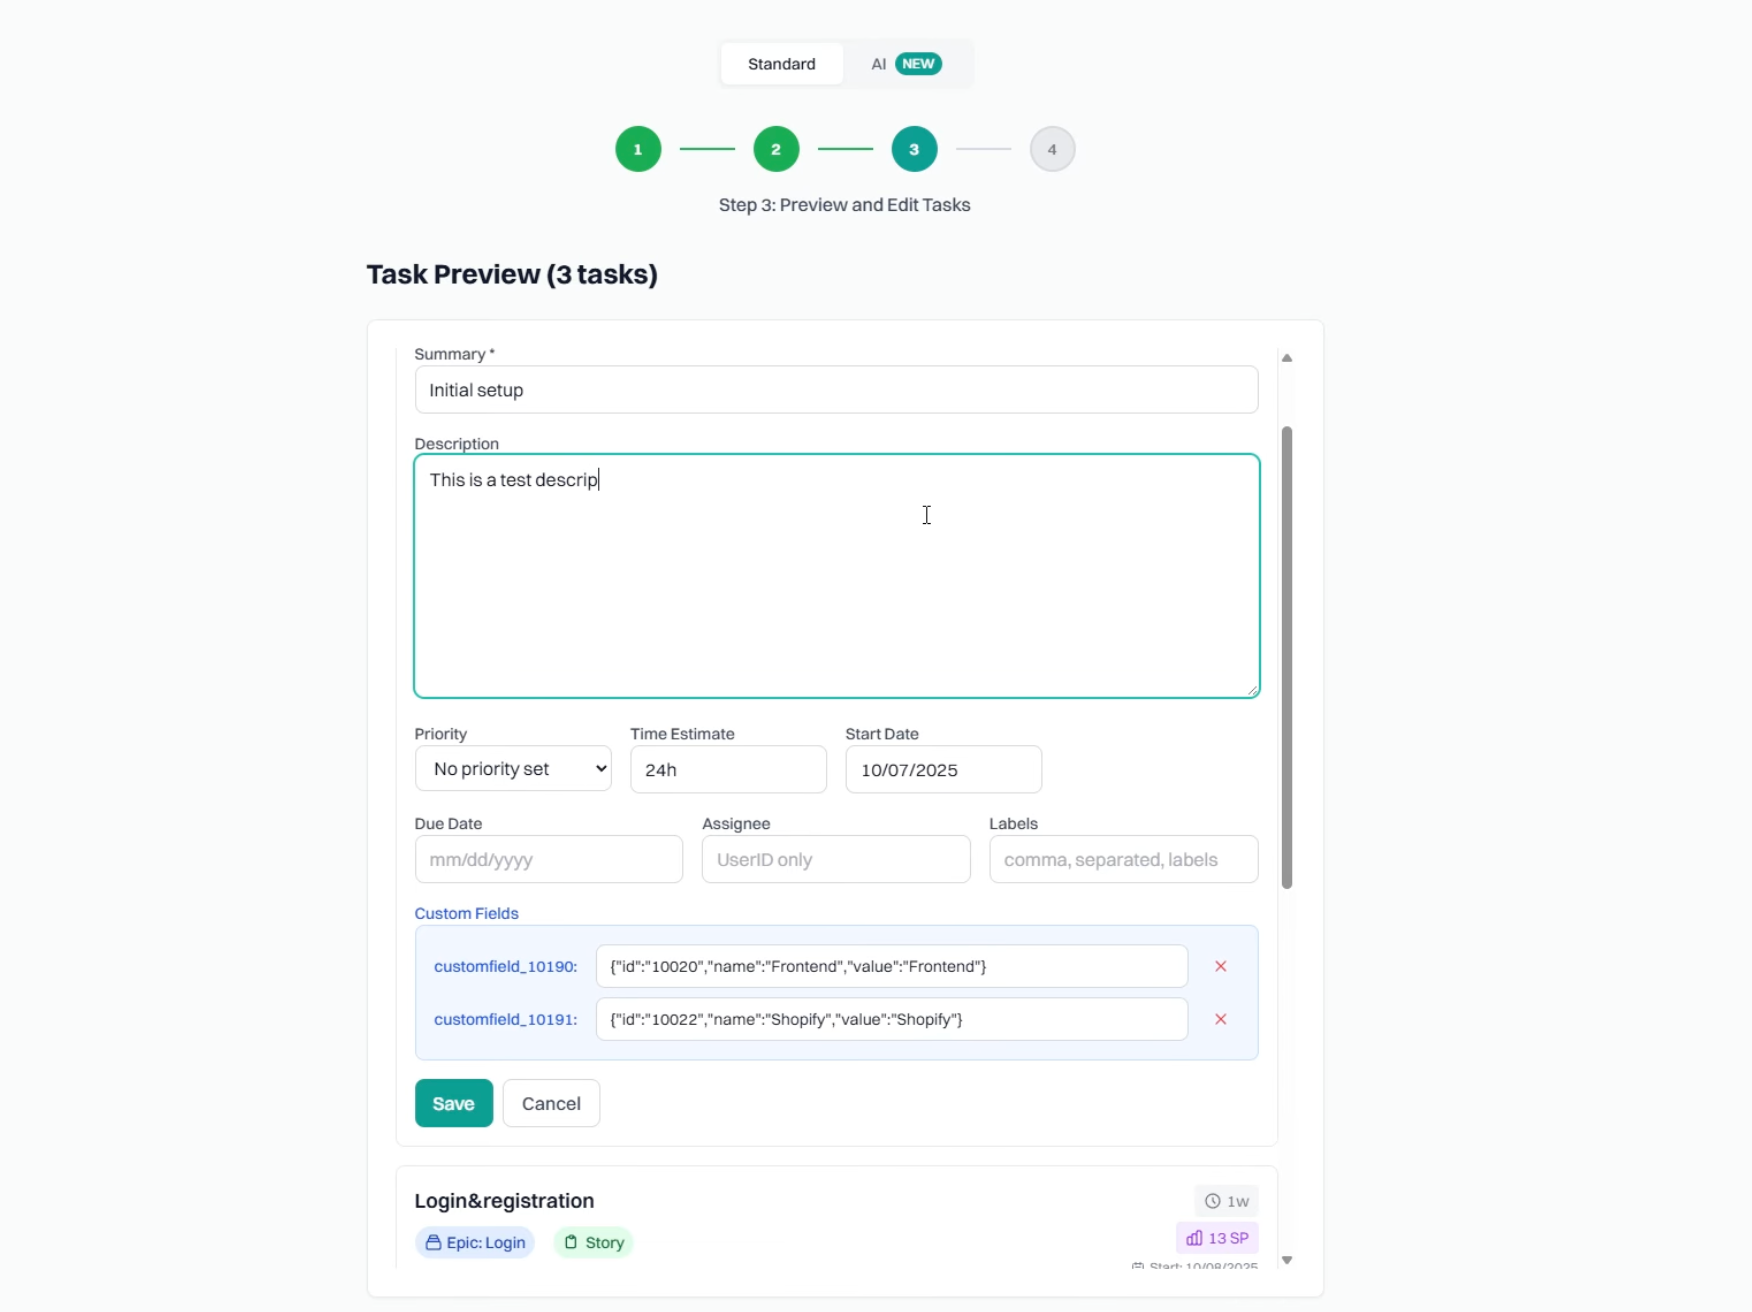Click the Epic: Login tag
This screenshot has width=1752, height=1312.
click(x=475, y=1242)
